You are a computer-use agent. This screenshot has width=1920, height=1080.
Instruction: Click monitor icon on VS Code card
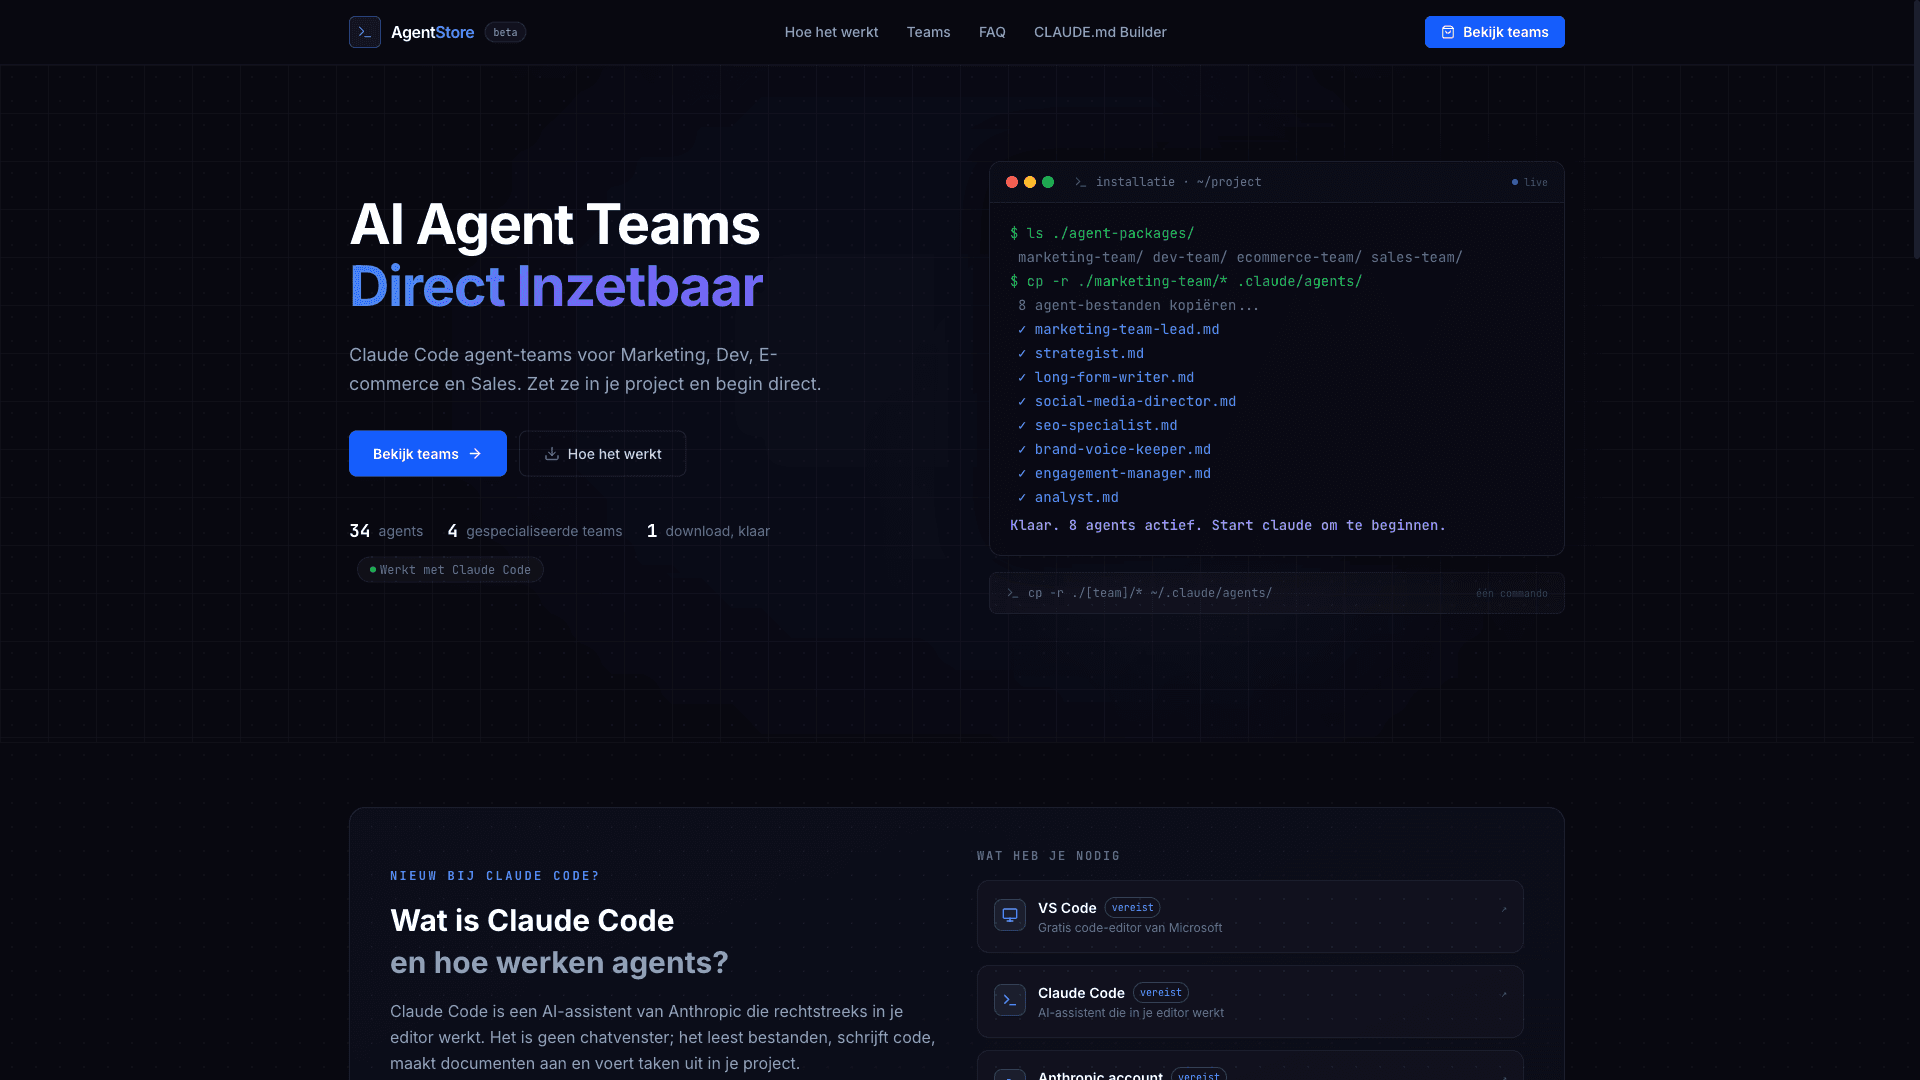1010,915
